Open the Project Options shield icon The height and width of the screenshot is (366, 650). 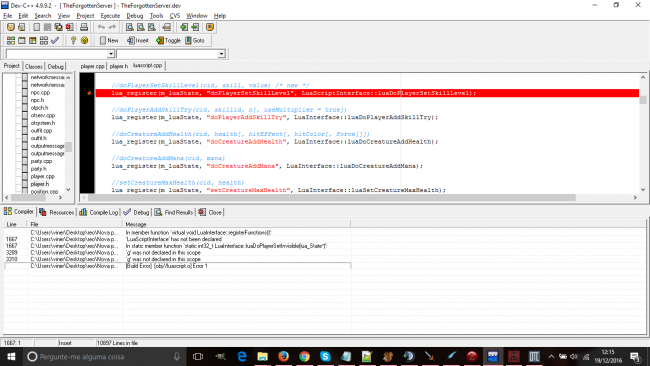coord(210,27)
